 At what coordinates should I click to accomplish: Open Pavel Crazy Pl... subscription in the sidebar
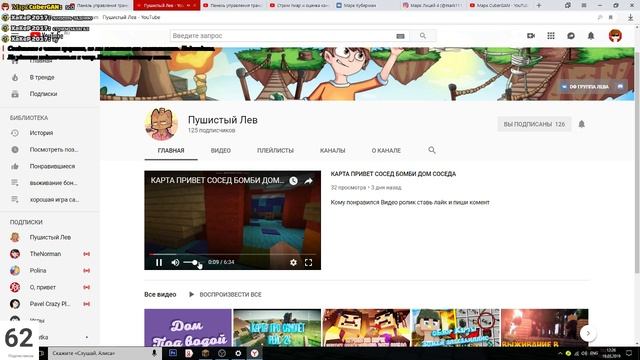coord(50,304)
